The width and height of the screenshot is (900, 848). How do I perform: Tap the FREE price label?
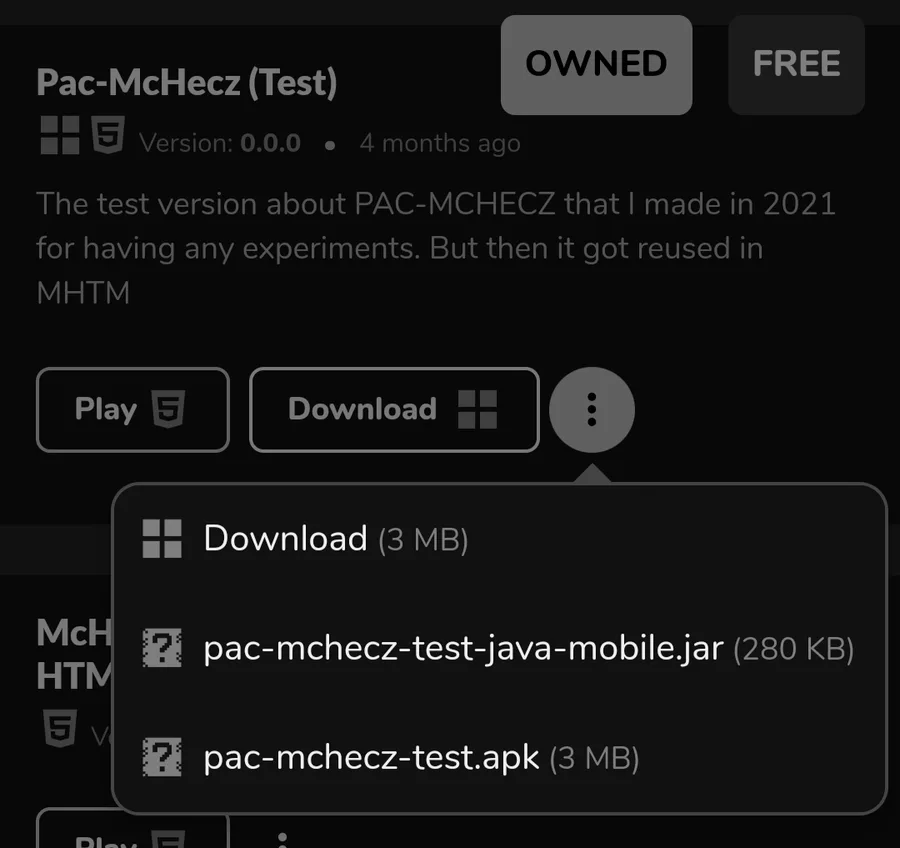coord(796,65)
